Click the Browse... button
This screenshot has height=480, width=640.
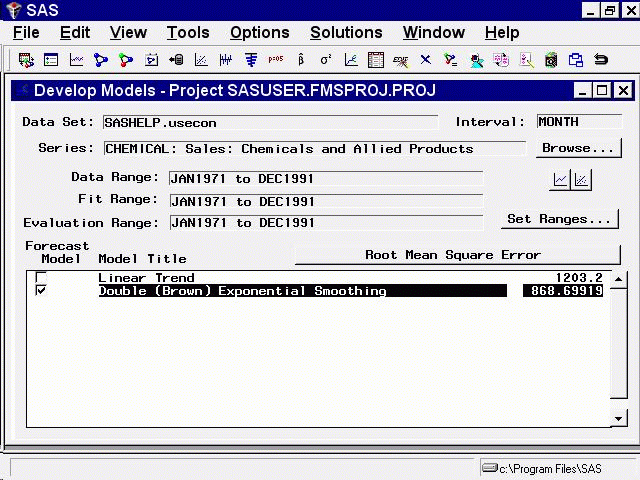tap(578, 149)
